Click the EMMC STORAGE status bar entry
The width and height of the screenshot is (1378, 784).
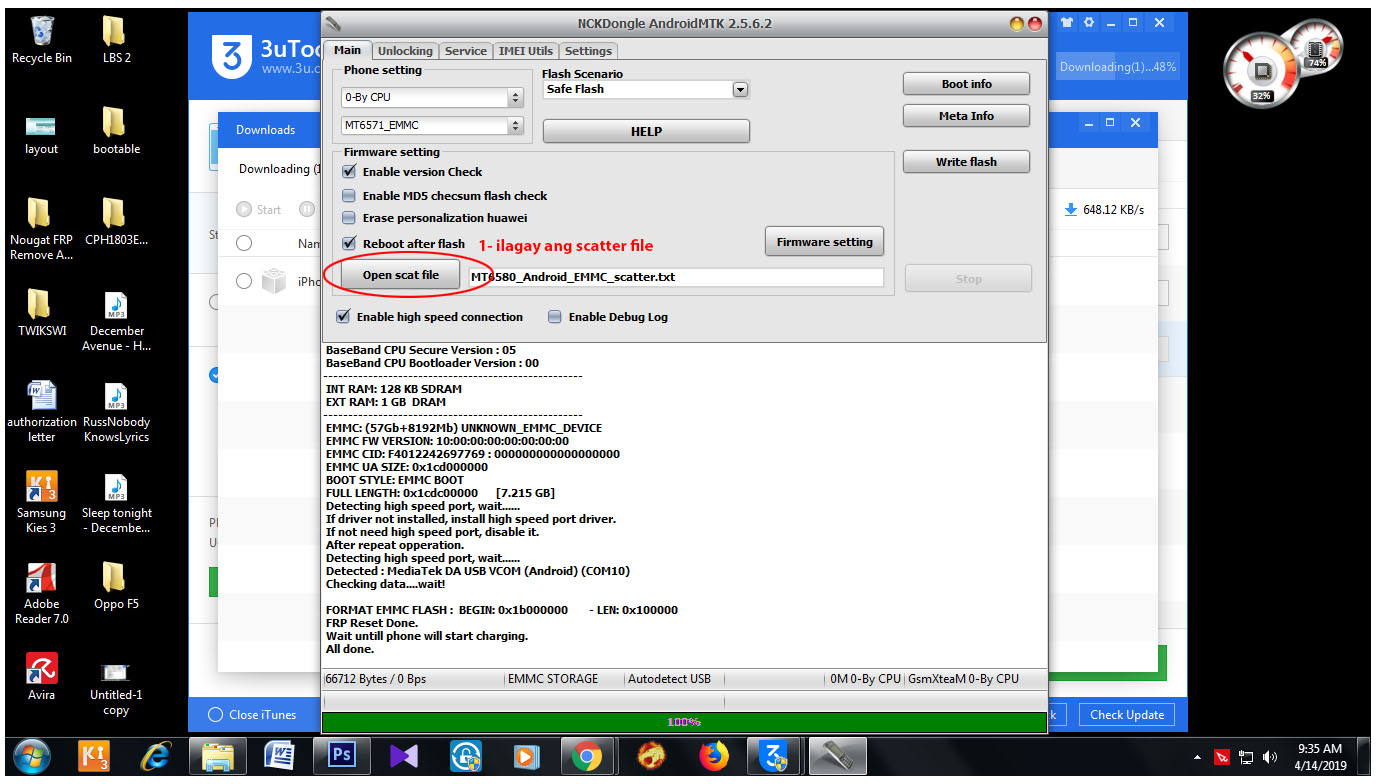(x=552, y=679)
